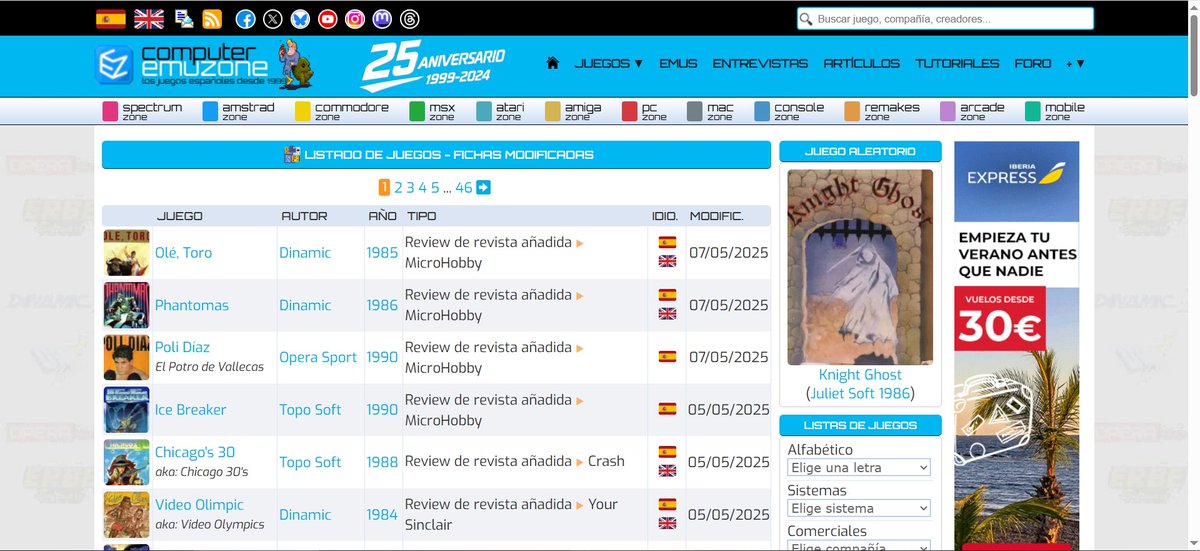Open the Remakes zone

click(882, 111)
